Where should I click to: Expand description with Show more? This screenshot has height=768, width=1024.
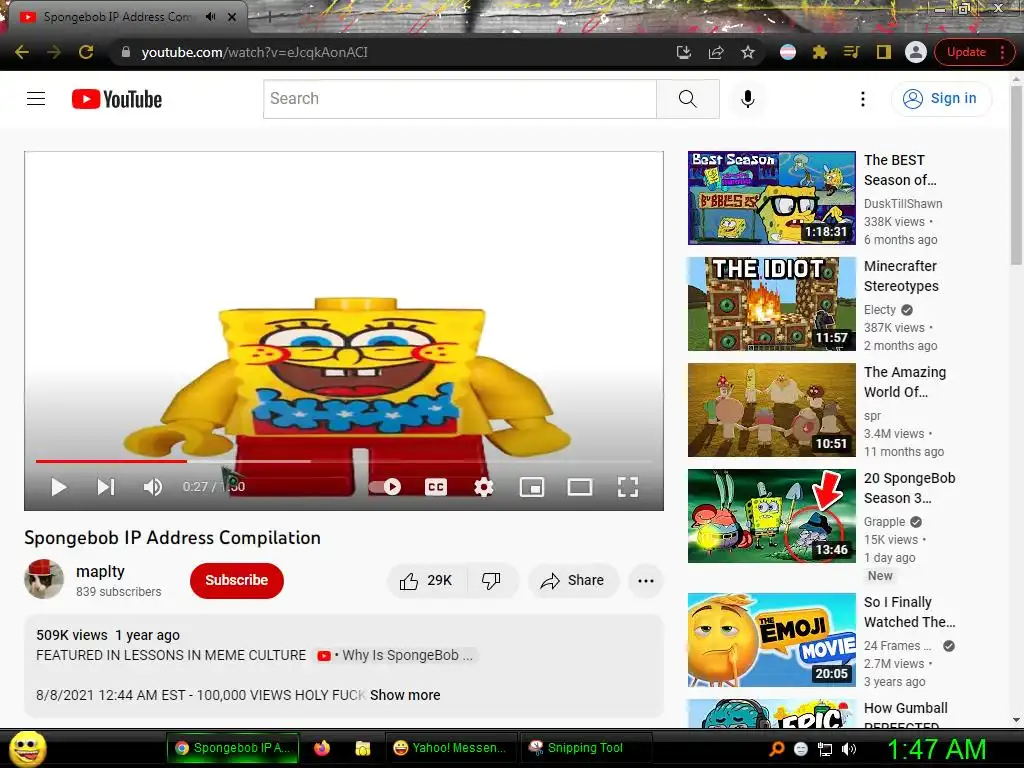(x=405, y=696)
